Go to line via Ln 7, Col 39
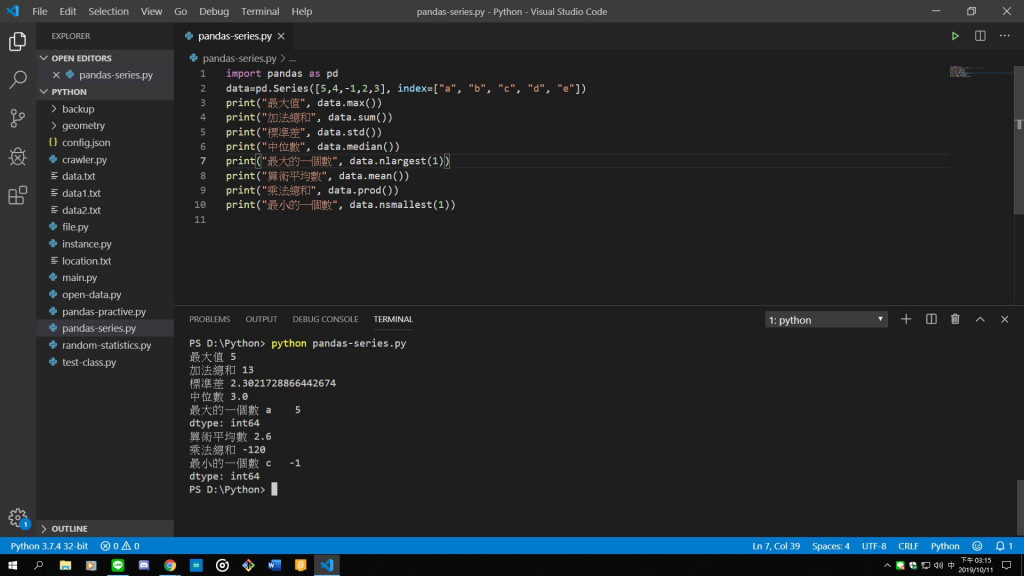Screen dimensions: 1024x576 (776, 546)
